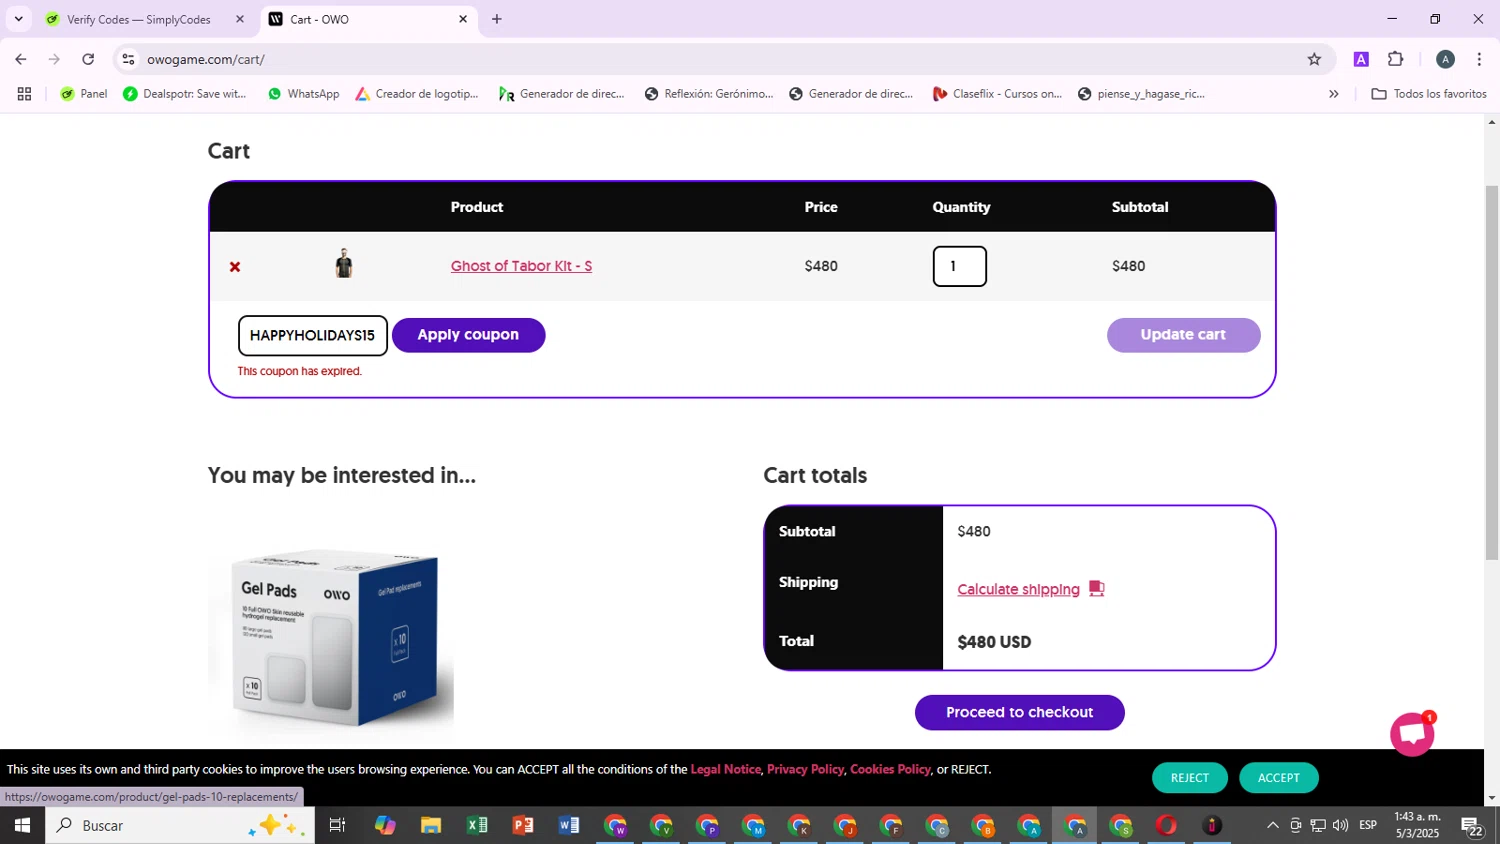Go back to the previous page

tap(21, 59)
